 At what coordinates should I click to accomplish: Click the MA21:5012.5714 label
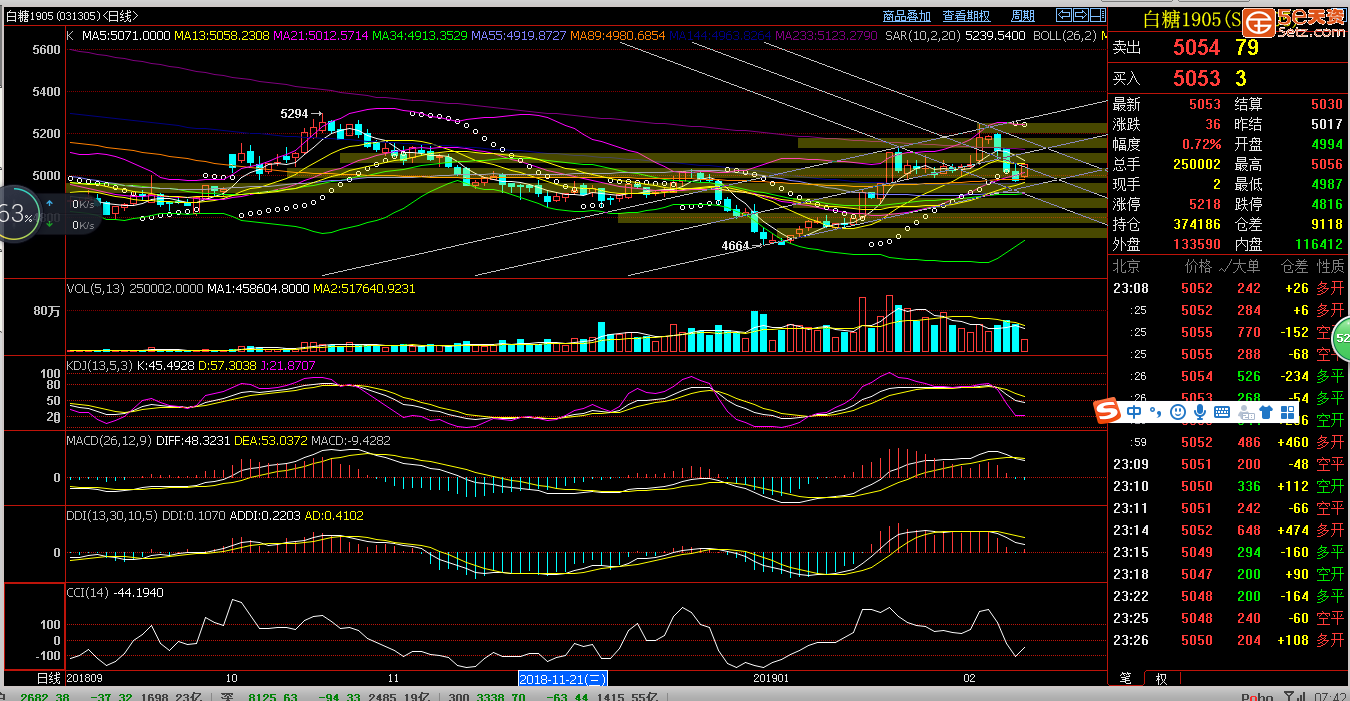click(321, 35)
